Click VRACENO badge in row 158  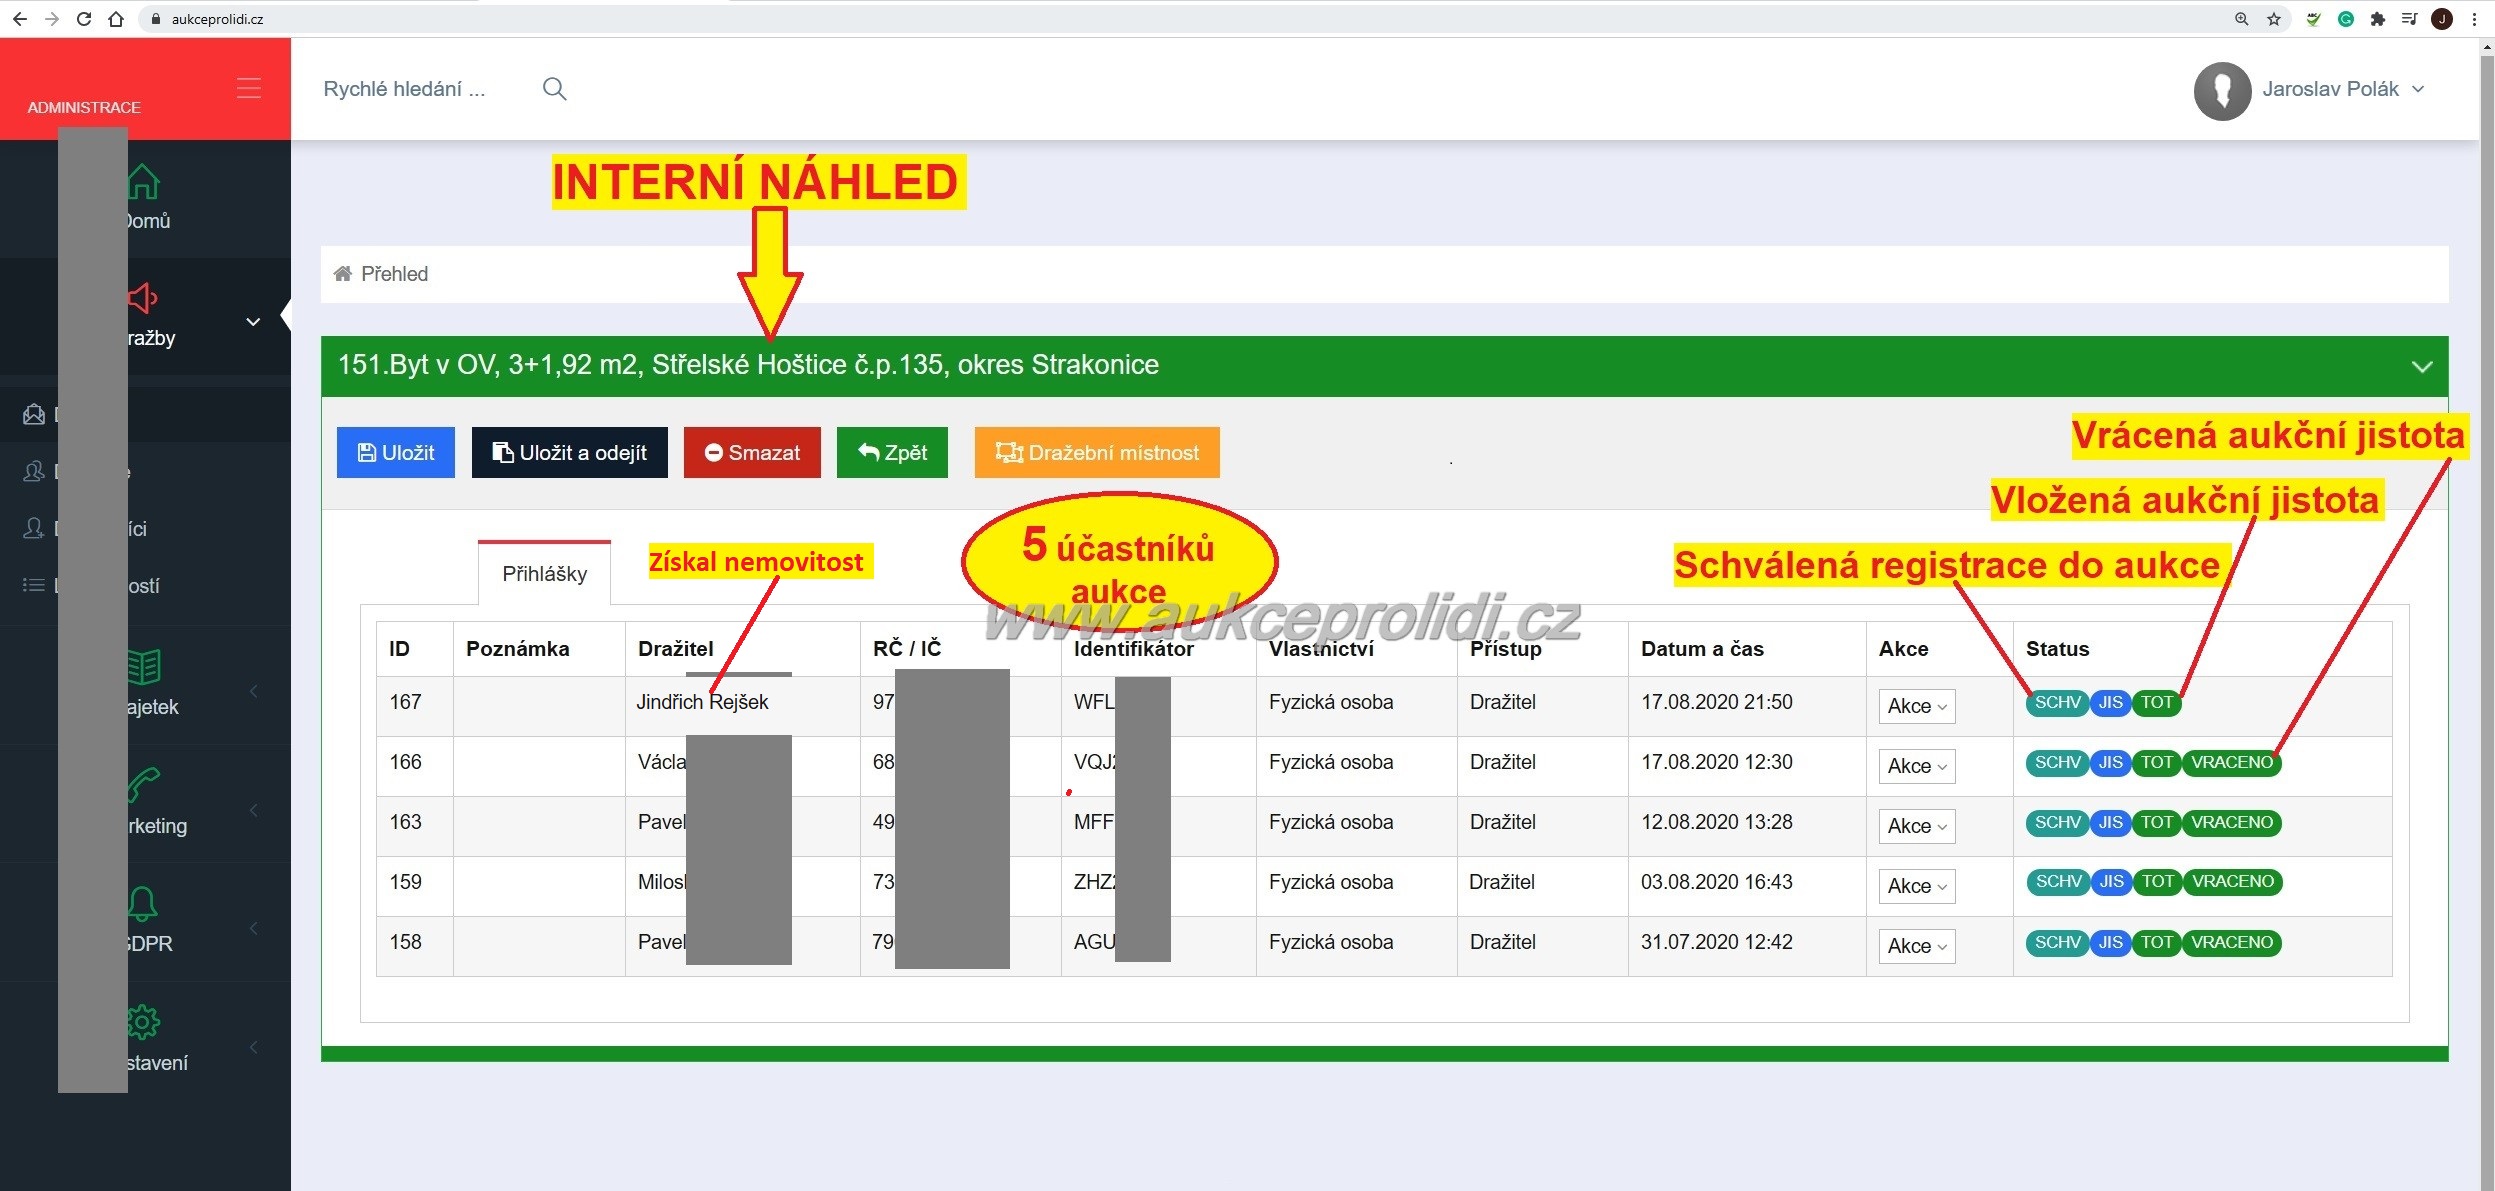click(x=2231, y=942)
